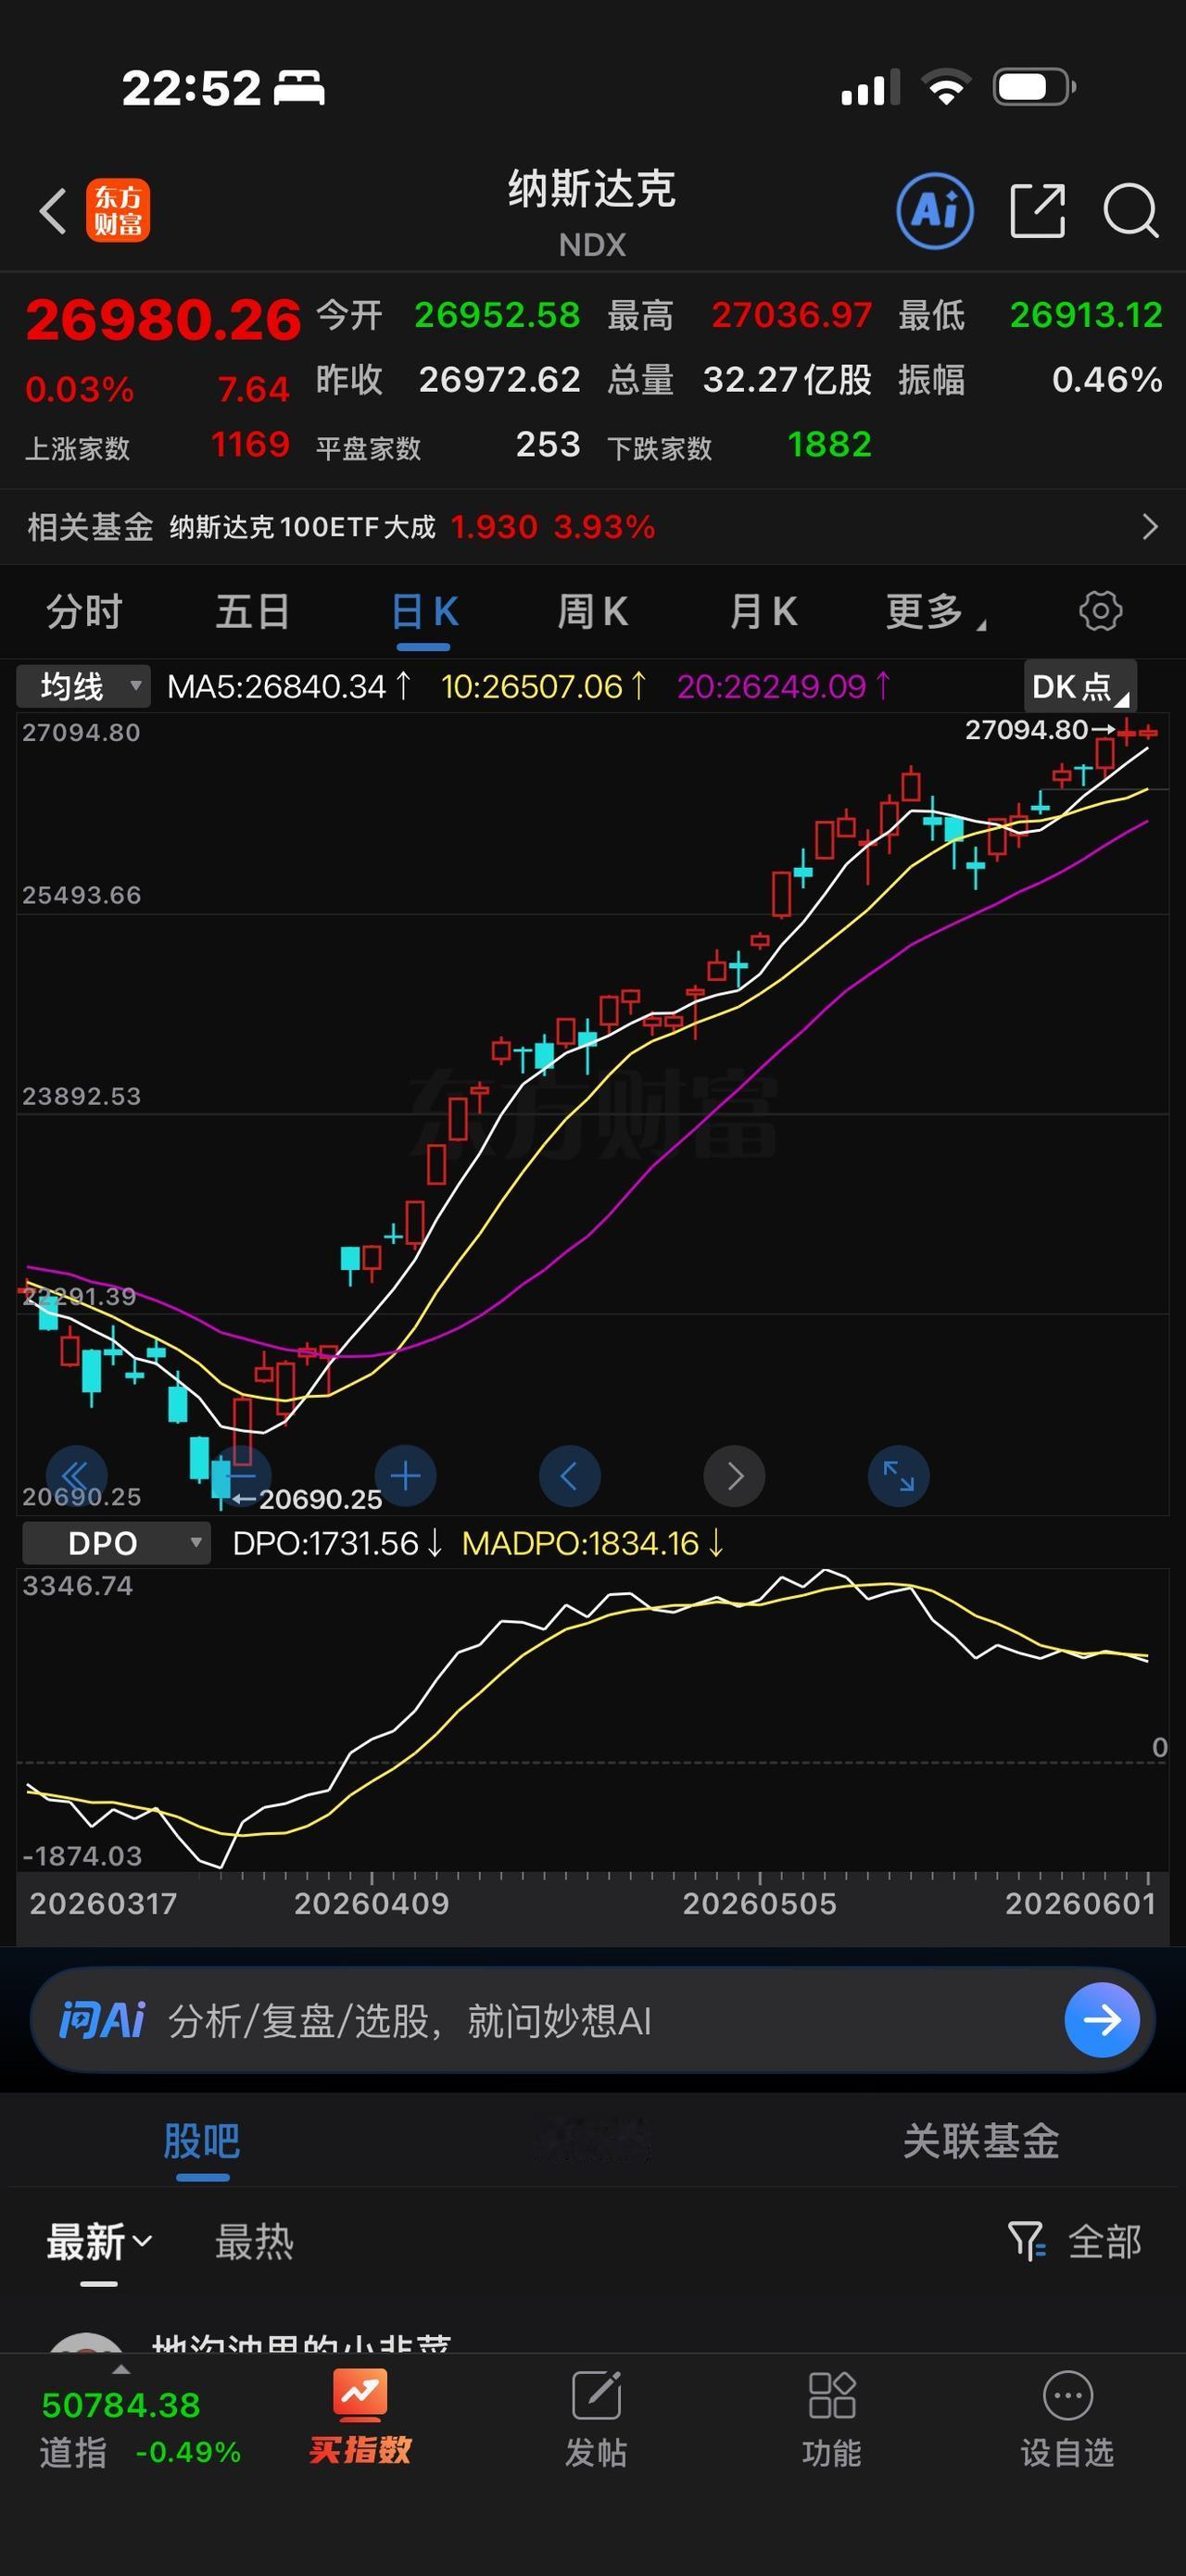Open the 功能 grid icon
1186x2576 pixels.
coord(831,2395)
